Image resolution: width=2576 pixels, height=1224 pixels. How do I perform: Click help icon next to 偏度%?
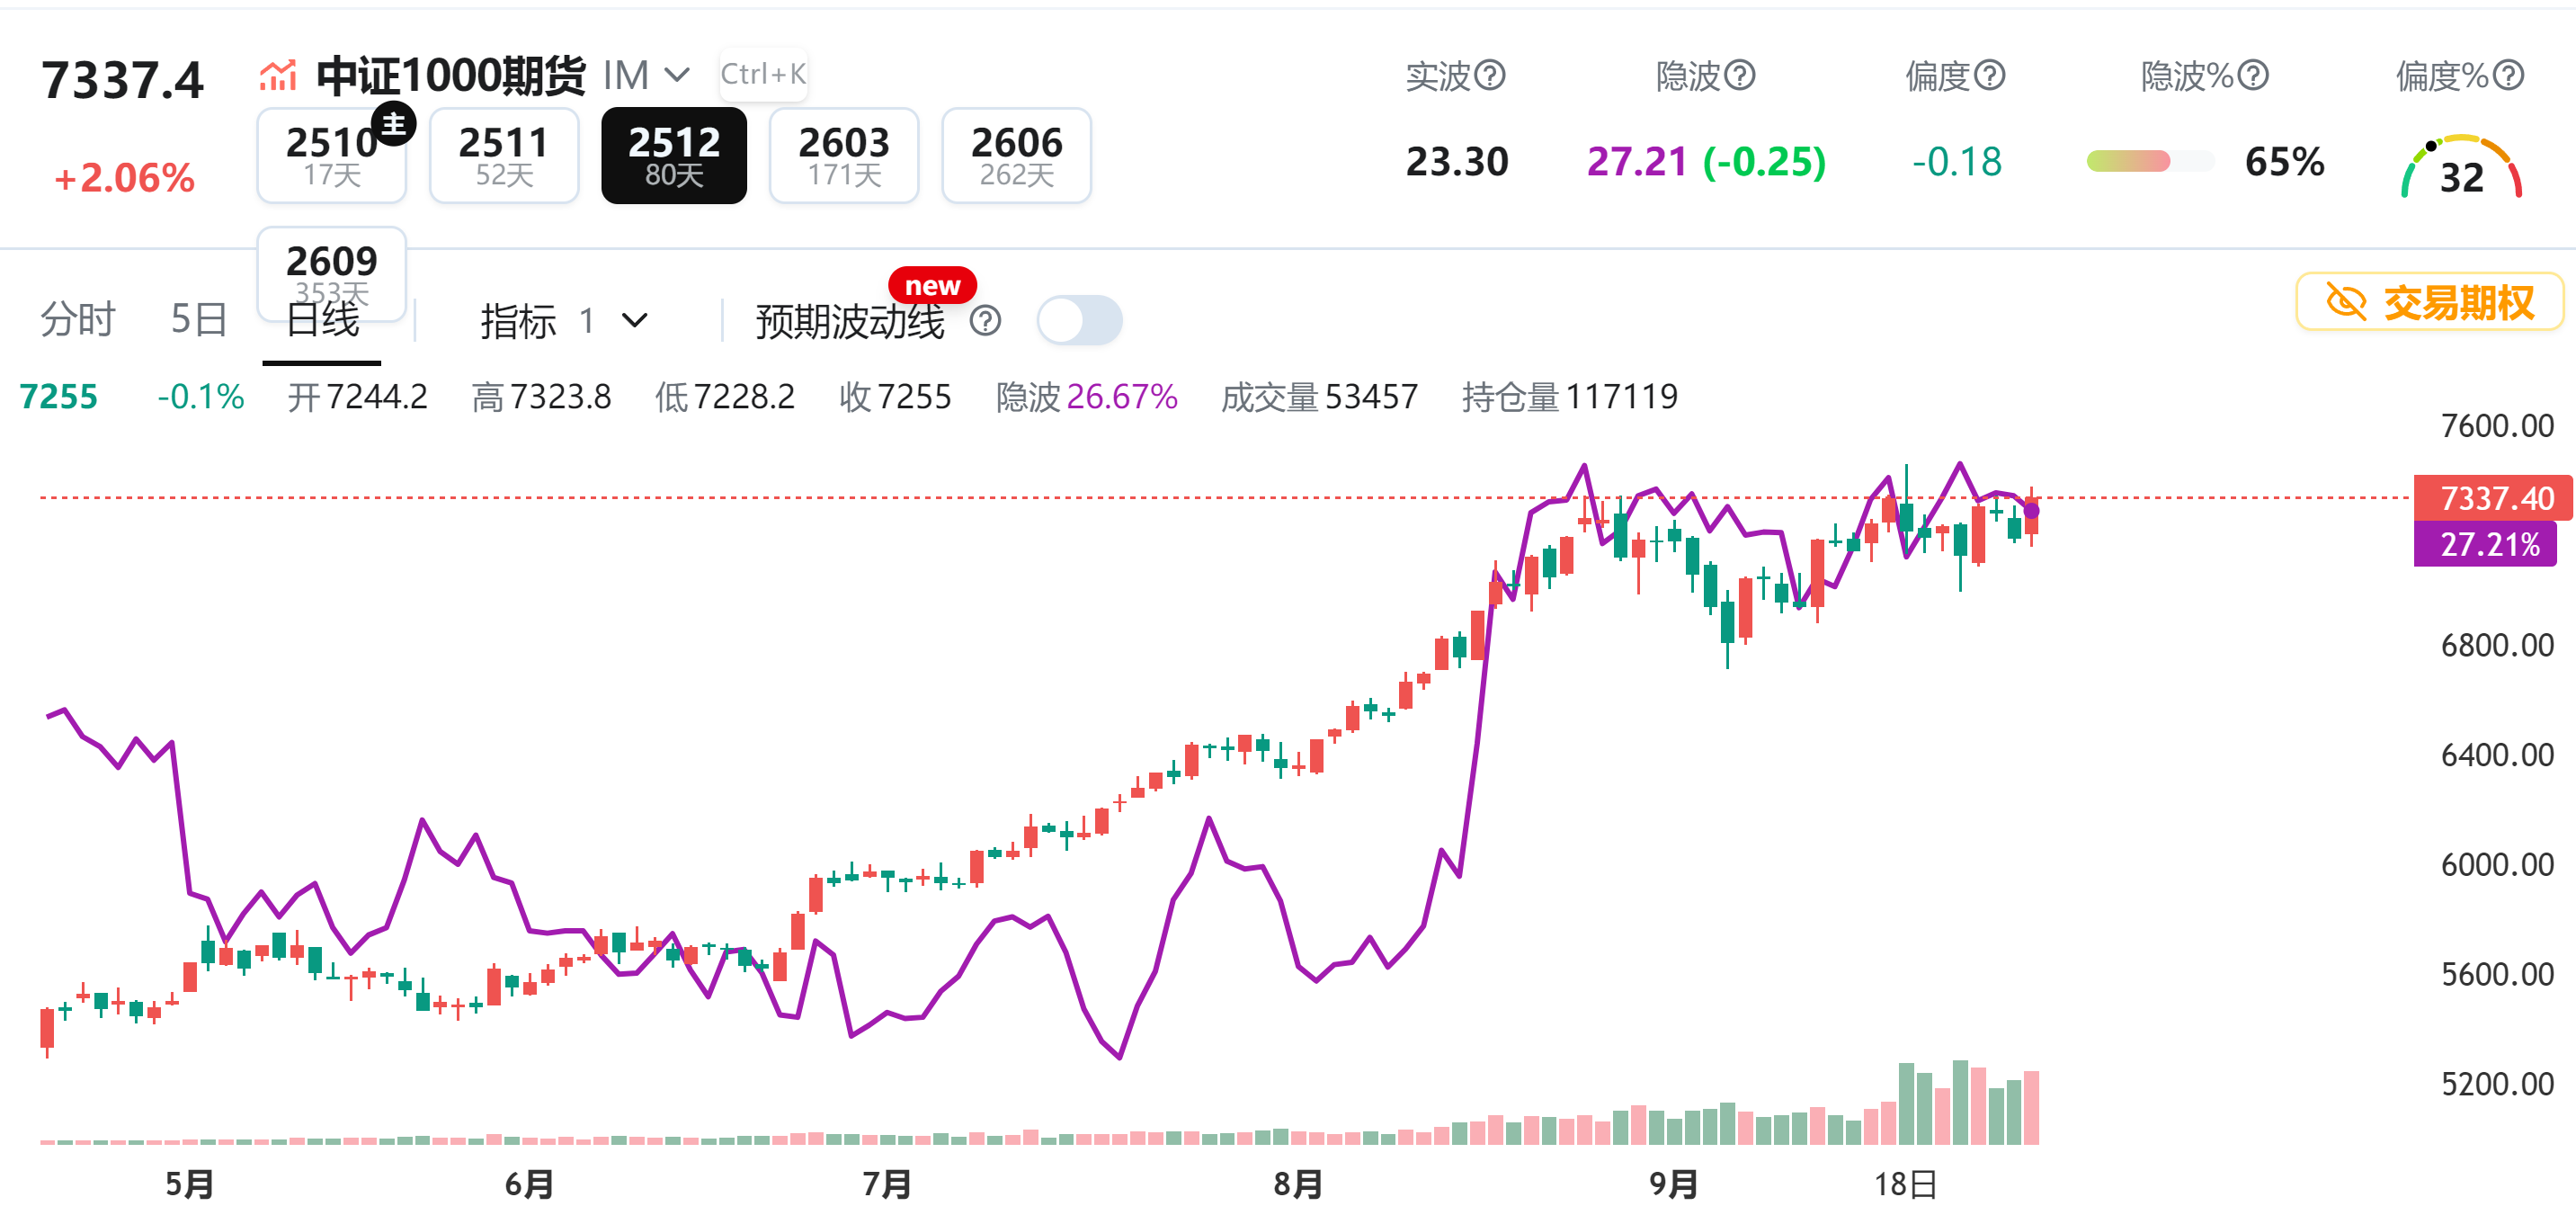pyautogui.click(x=2508, y=75)
